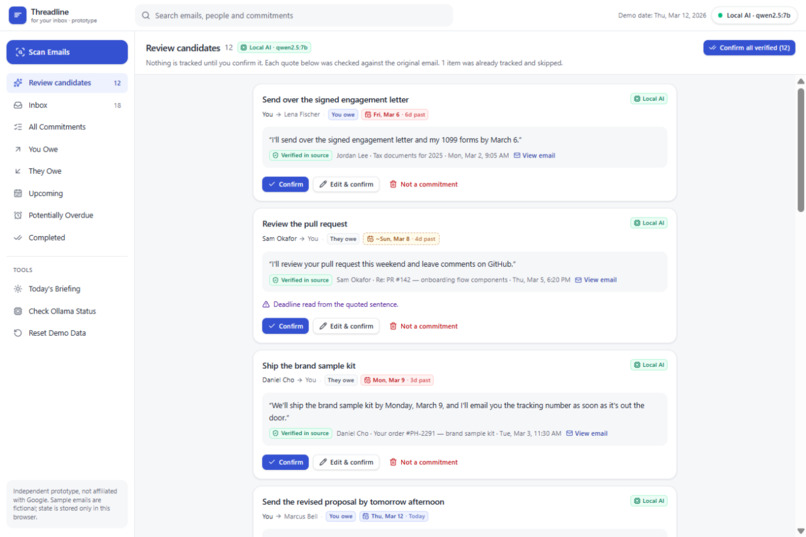Open the Upcoming view

pyautogui.click(x=67, y=193)
